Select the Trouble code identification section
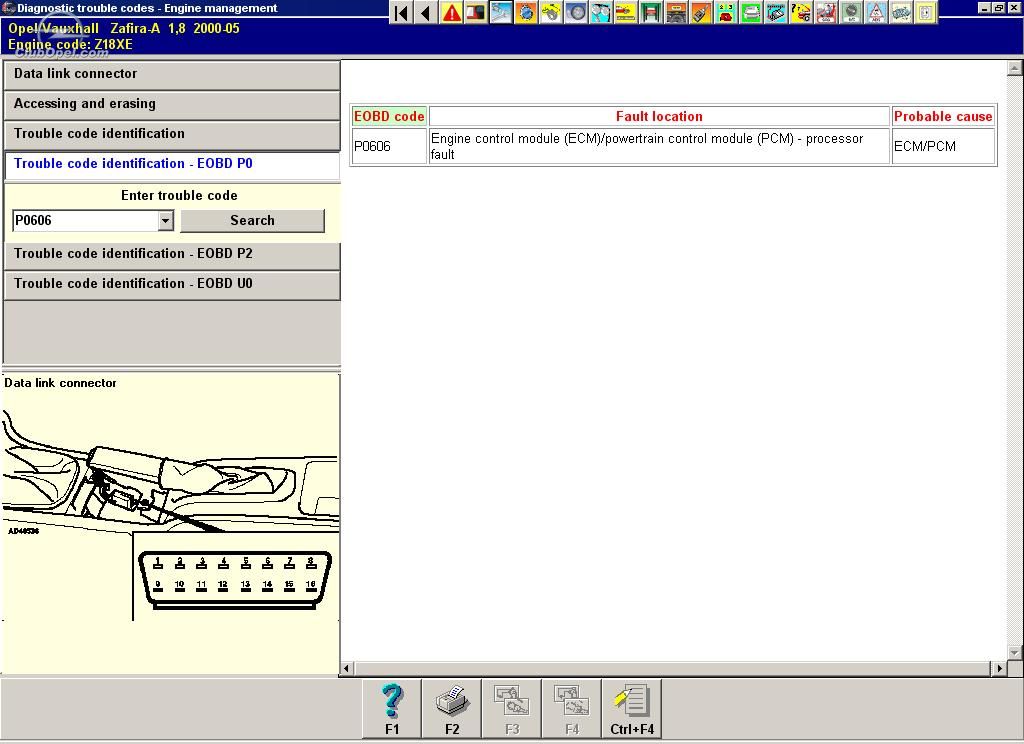This screenshot has height=744, width=1024. point(172,135)
